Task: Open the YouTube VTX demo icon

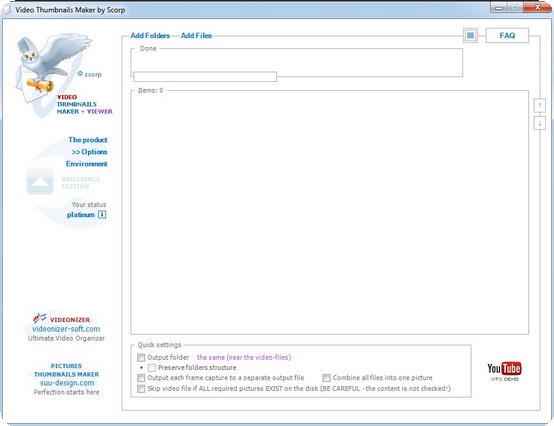Action: tap(504, 371)
